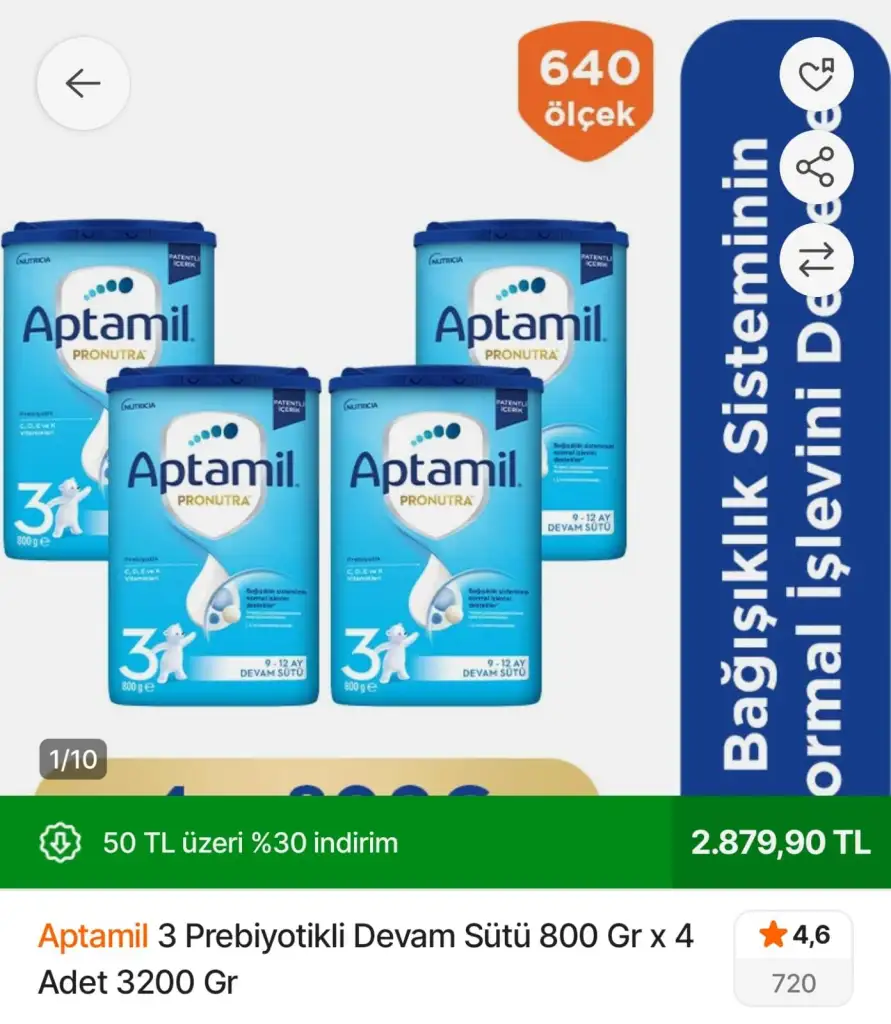The height and width of the screenshot is (1024, 891).
Task: Tap the back arrow button
Action: (x=83, y=84)
